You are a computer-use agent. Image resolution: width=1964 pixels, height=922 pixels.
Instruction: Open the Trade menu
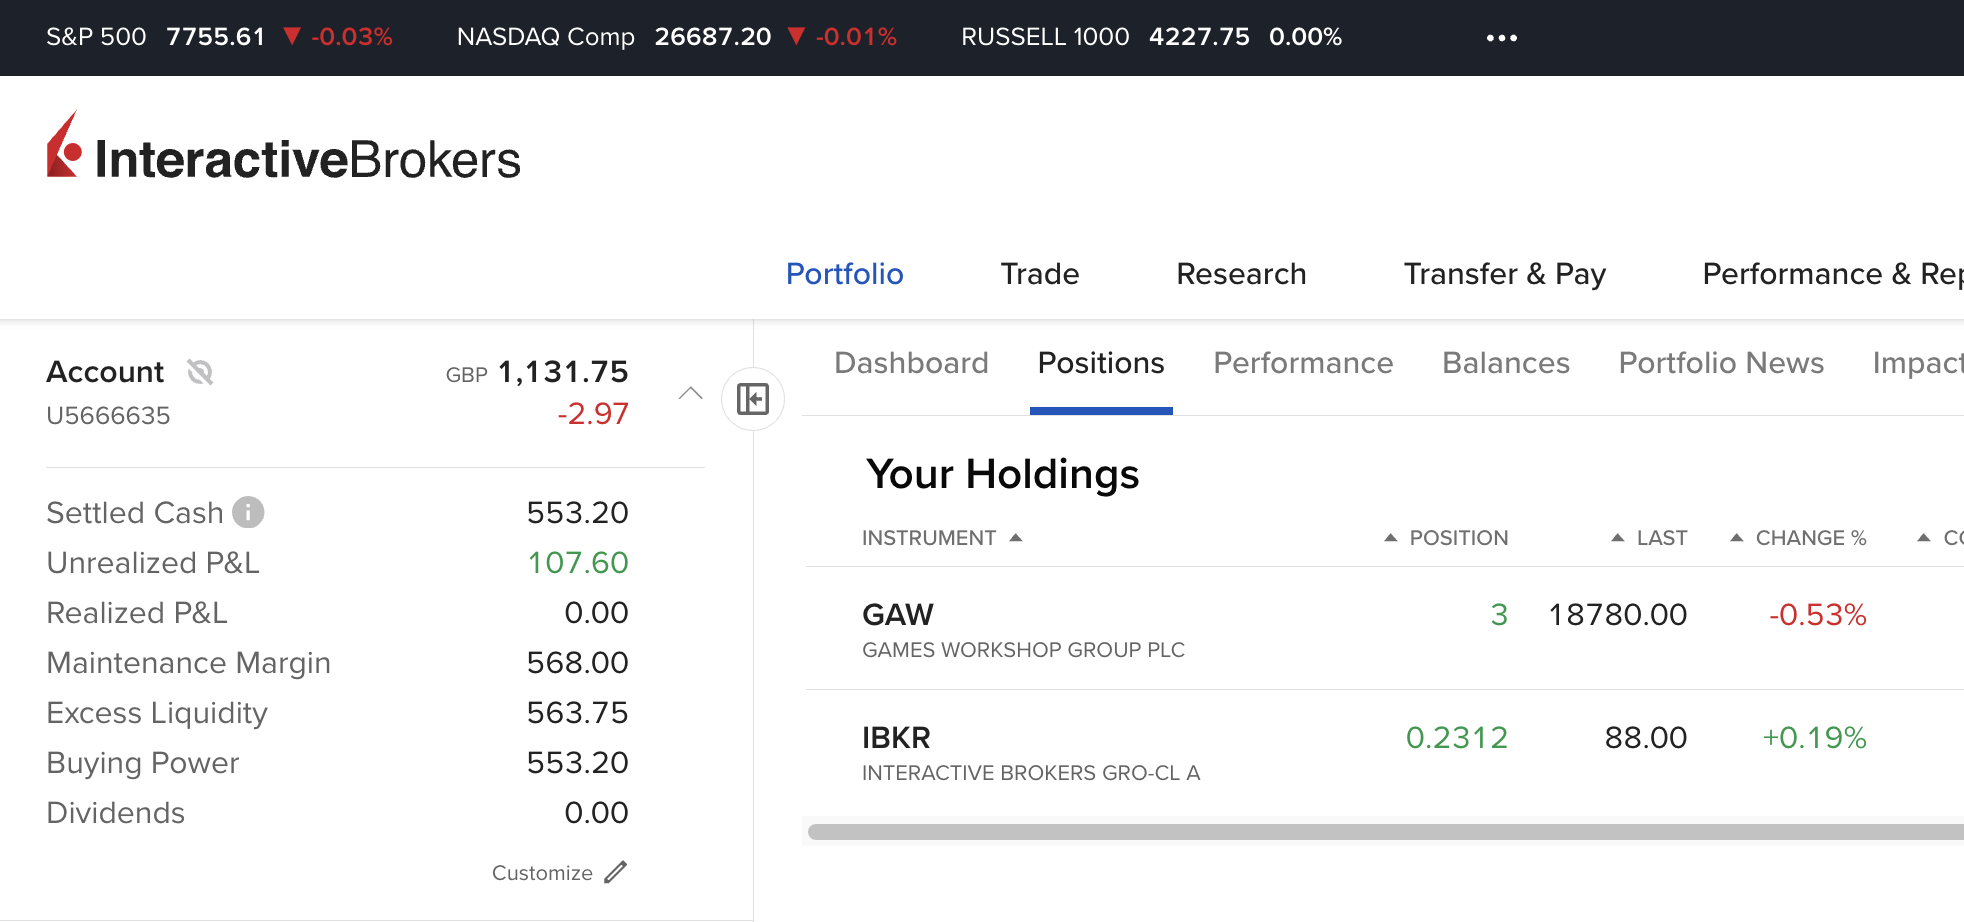[x=1040, y=274]
